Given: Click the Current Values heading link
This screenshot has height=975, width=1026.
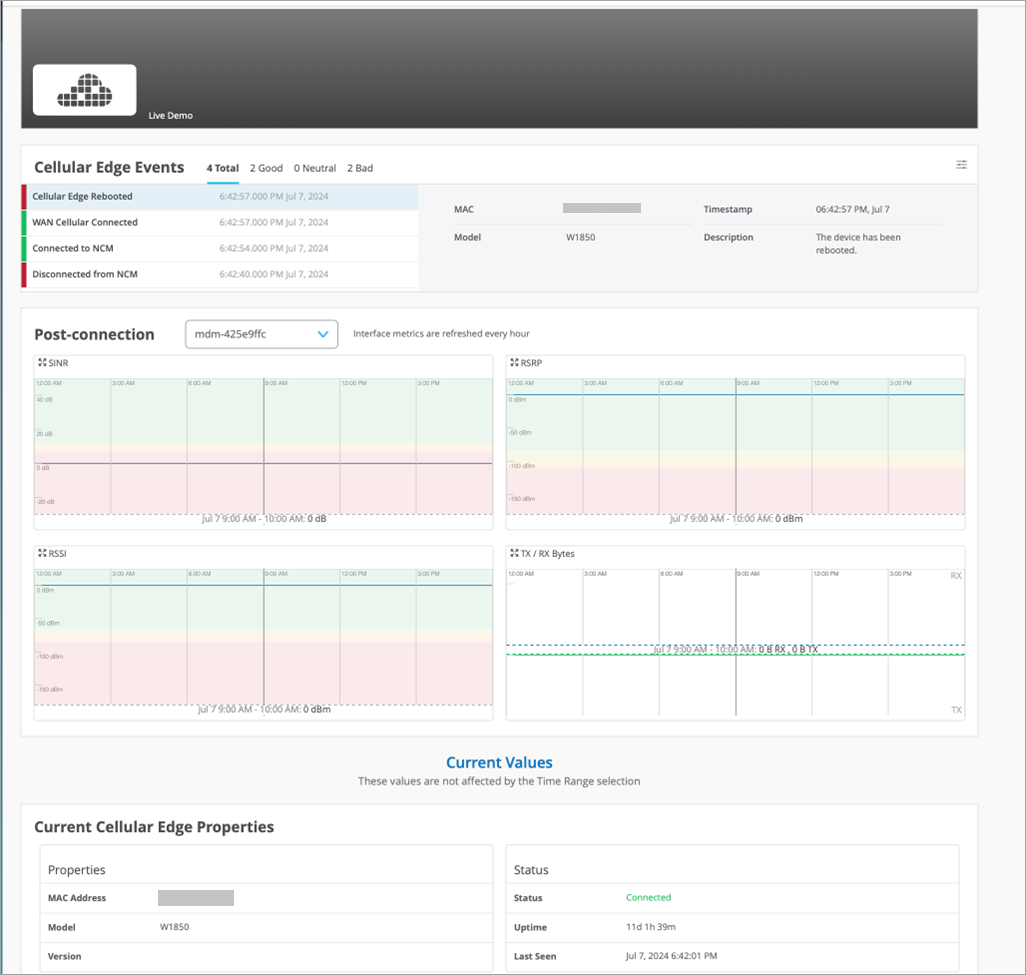Looking at the screenshot, I should tap(499, 762).
